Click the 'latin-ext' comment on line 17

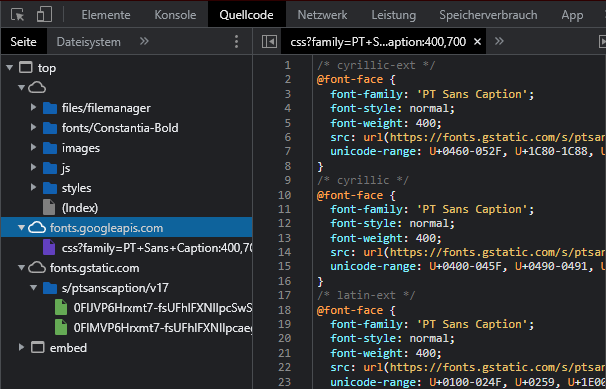click(x=366, y=296)
